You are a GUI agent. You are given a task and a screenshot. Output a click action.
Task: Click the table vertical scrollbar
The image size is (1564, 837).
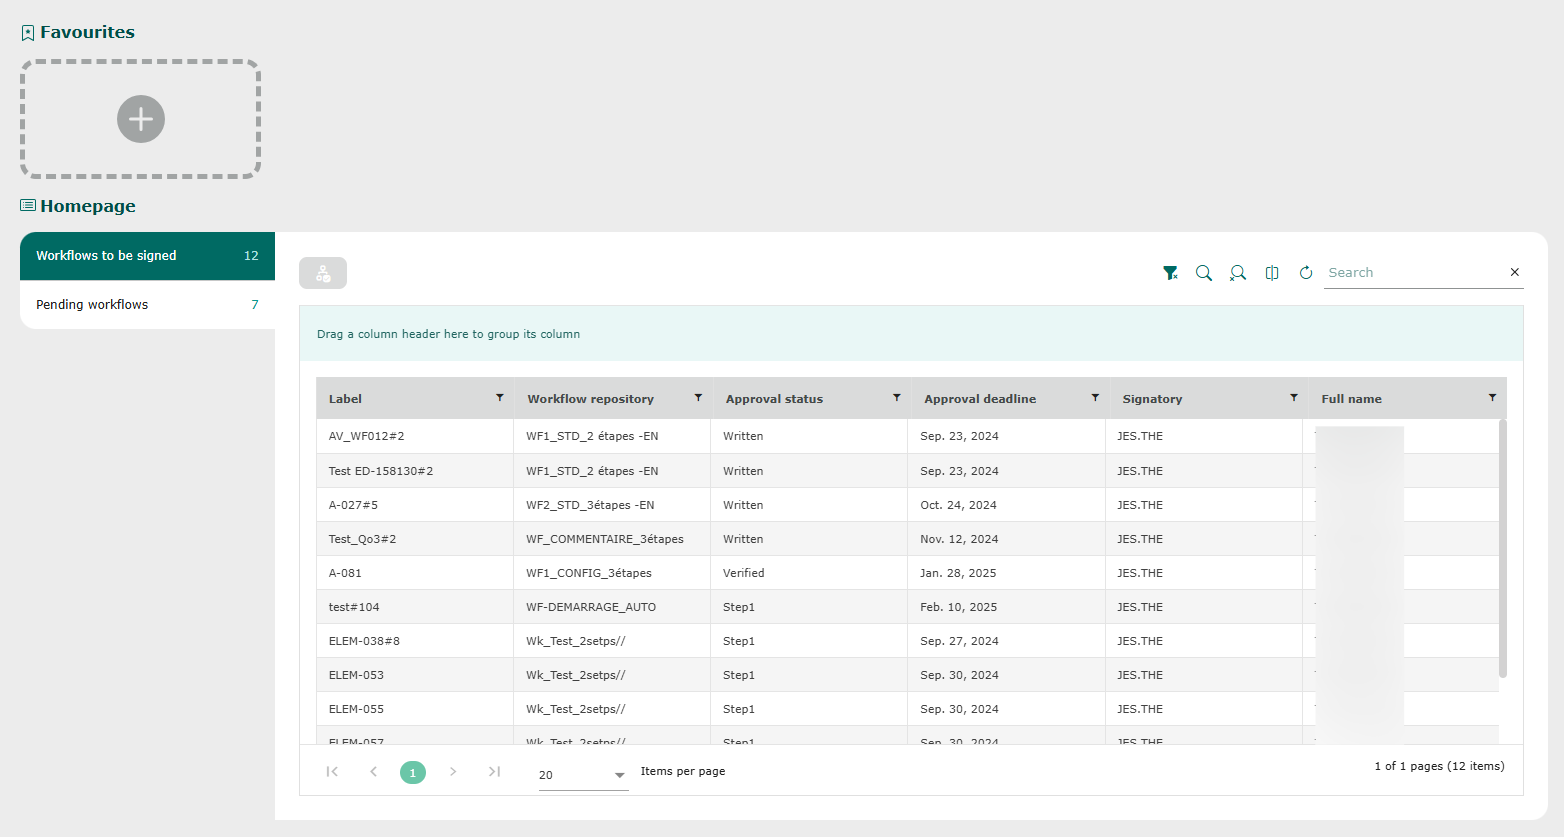(1502, 550)
